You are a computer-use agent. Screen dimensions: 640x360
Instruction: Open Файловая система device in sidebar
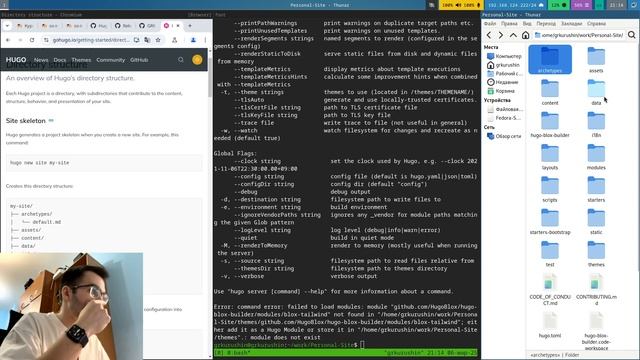pyautogui.click(x=504, y=109)
